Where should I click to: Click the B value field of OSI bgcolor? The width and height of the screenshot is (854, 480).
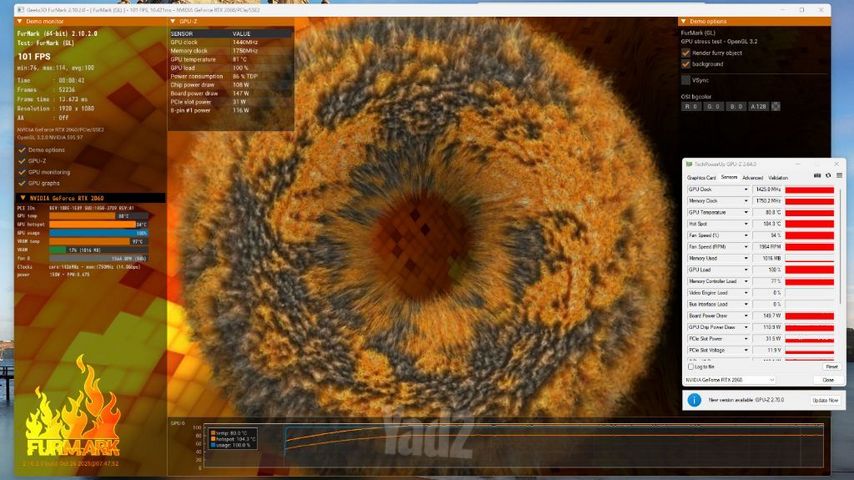[736, 106]
